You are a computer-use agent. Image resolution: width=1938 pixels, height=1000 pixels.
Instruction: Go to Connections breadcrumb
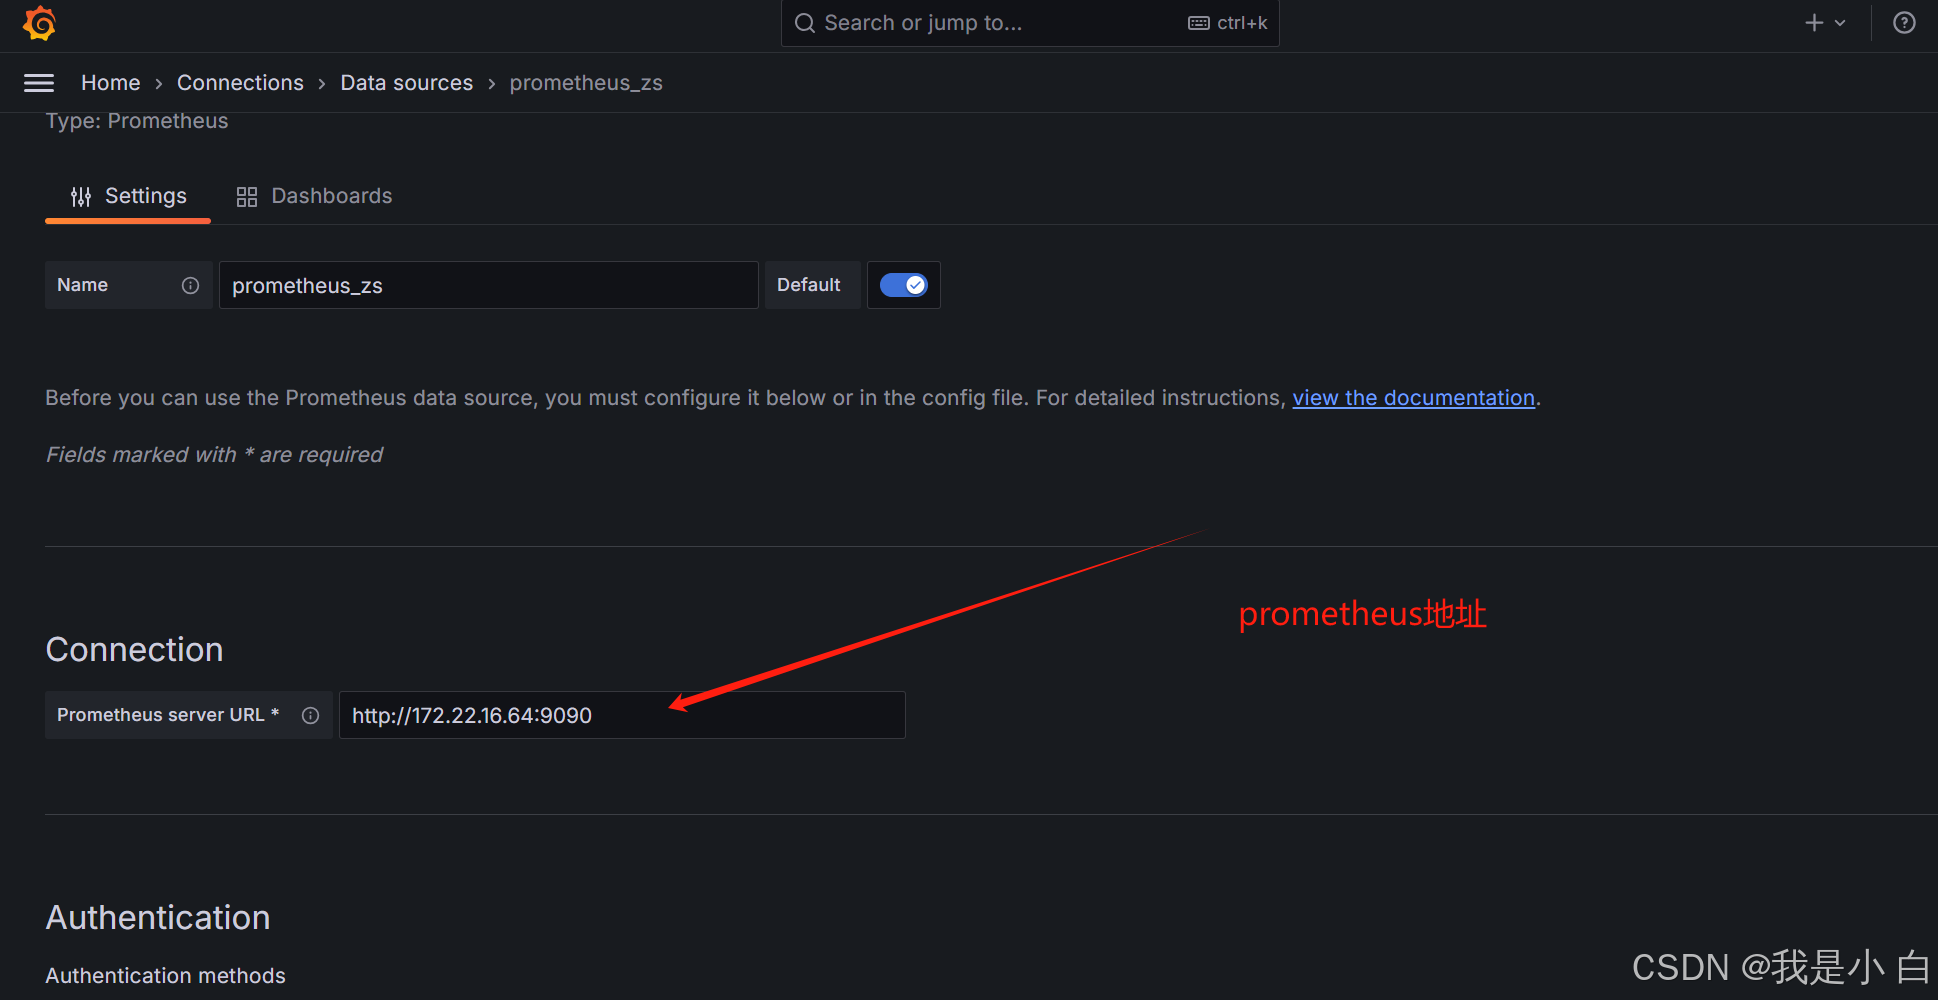click(240, 83)
